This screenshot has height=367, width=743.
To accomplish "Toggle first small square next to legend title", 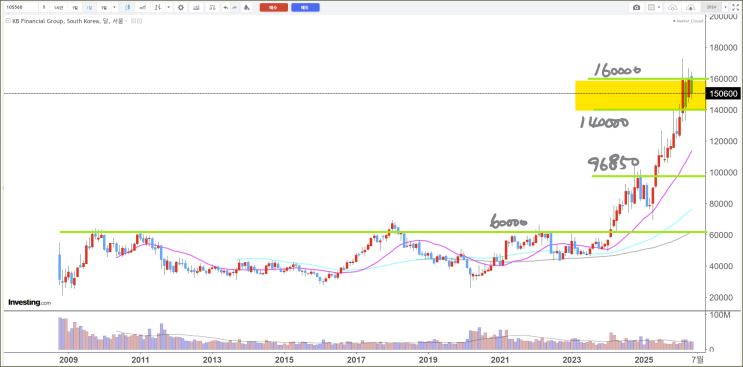I will [133, 21].
